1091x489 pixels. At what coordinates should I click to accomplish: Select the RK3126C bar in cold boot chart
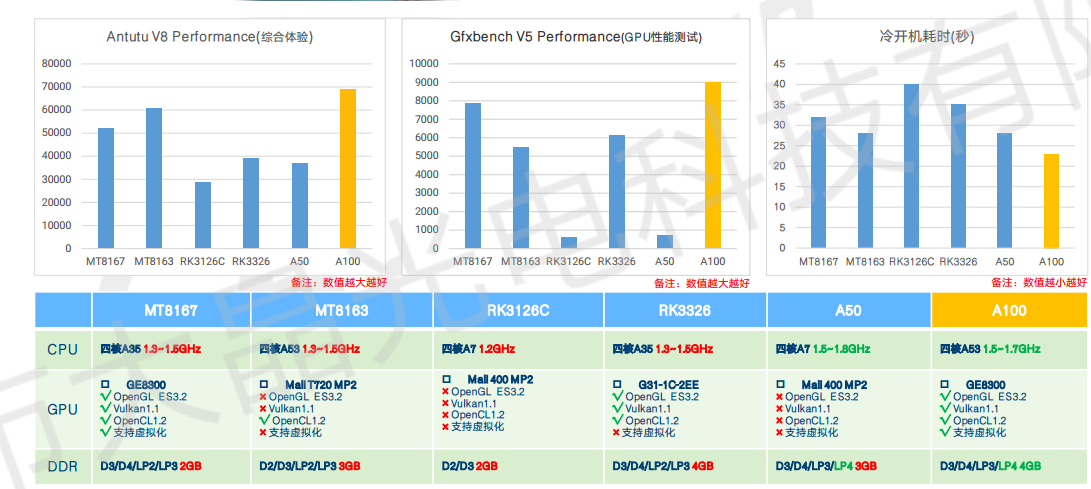tap(911, 166)
